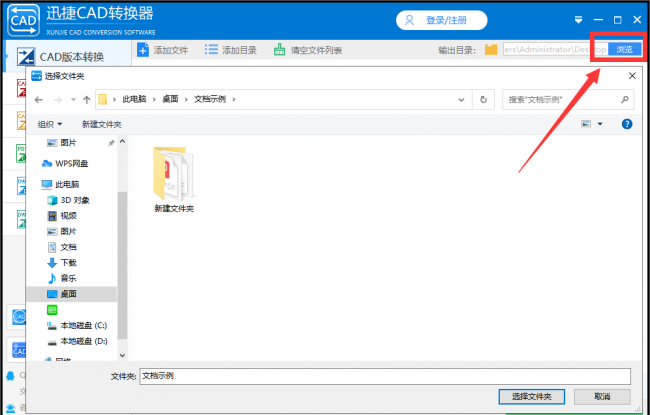This screenshot has height=415, width=650.
Task: Expand the address bar history dropdown
Action: (x=461, y=100)
